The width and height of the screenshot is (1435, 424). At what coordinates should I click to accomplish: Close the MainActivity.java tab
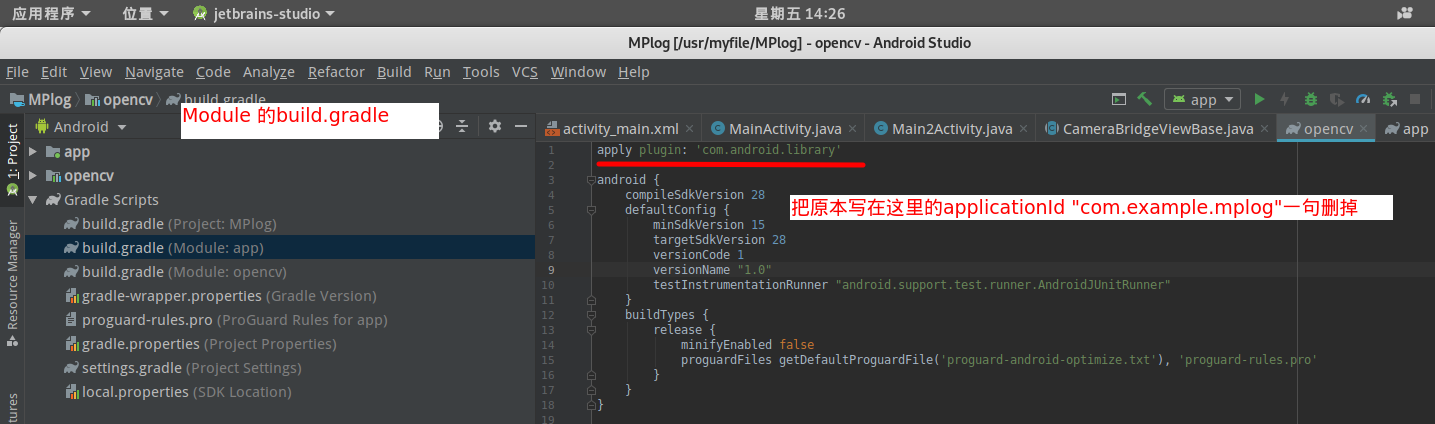(852, 129)
